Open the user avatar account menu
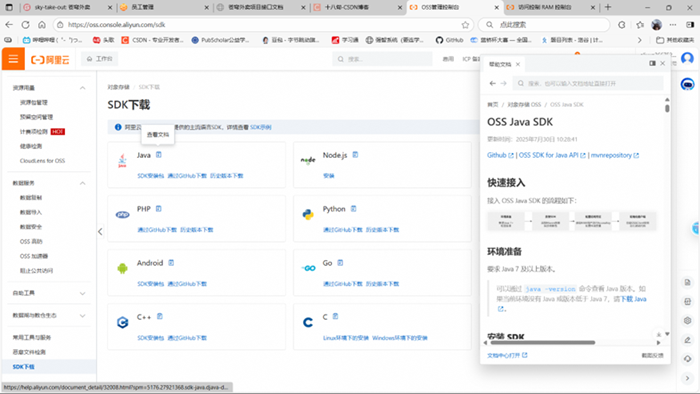The height and width of the screenshot is (394, 700). click(688, 58)
